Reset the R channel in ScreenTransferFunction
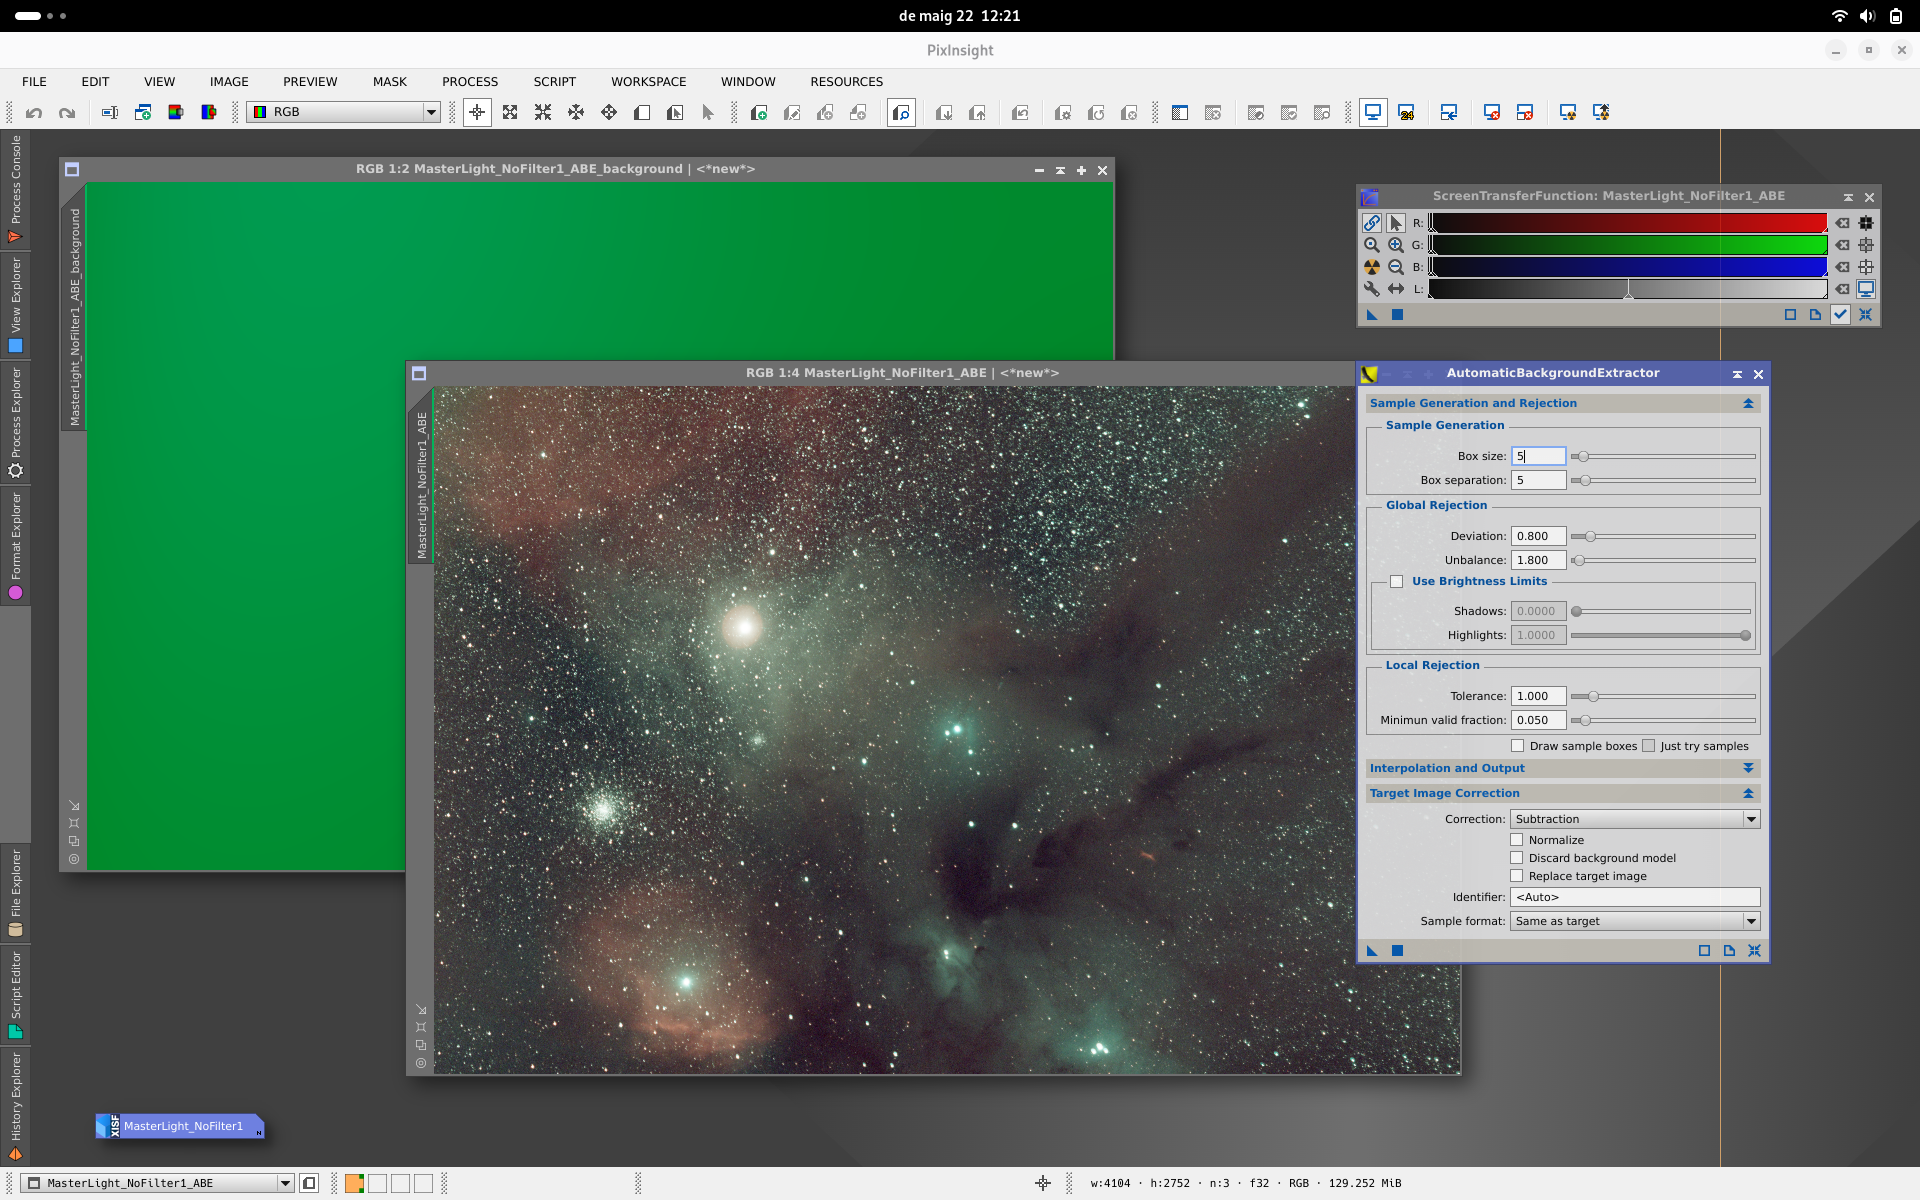This screenshot has height=1200, width=1920. tap(1842, 223)
